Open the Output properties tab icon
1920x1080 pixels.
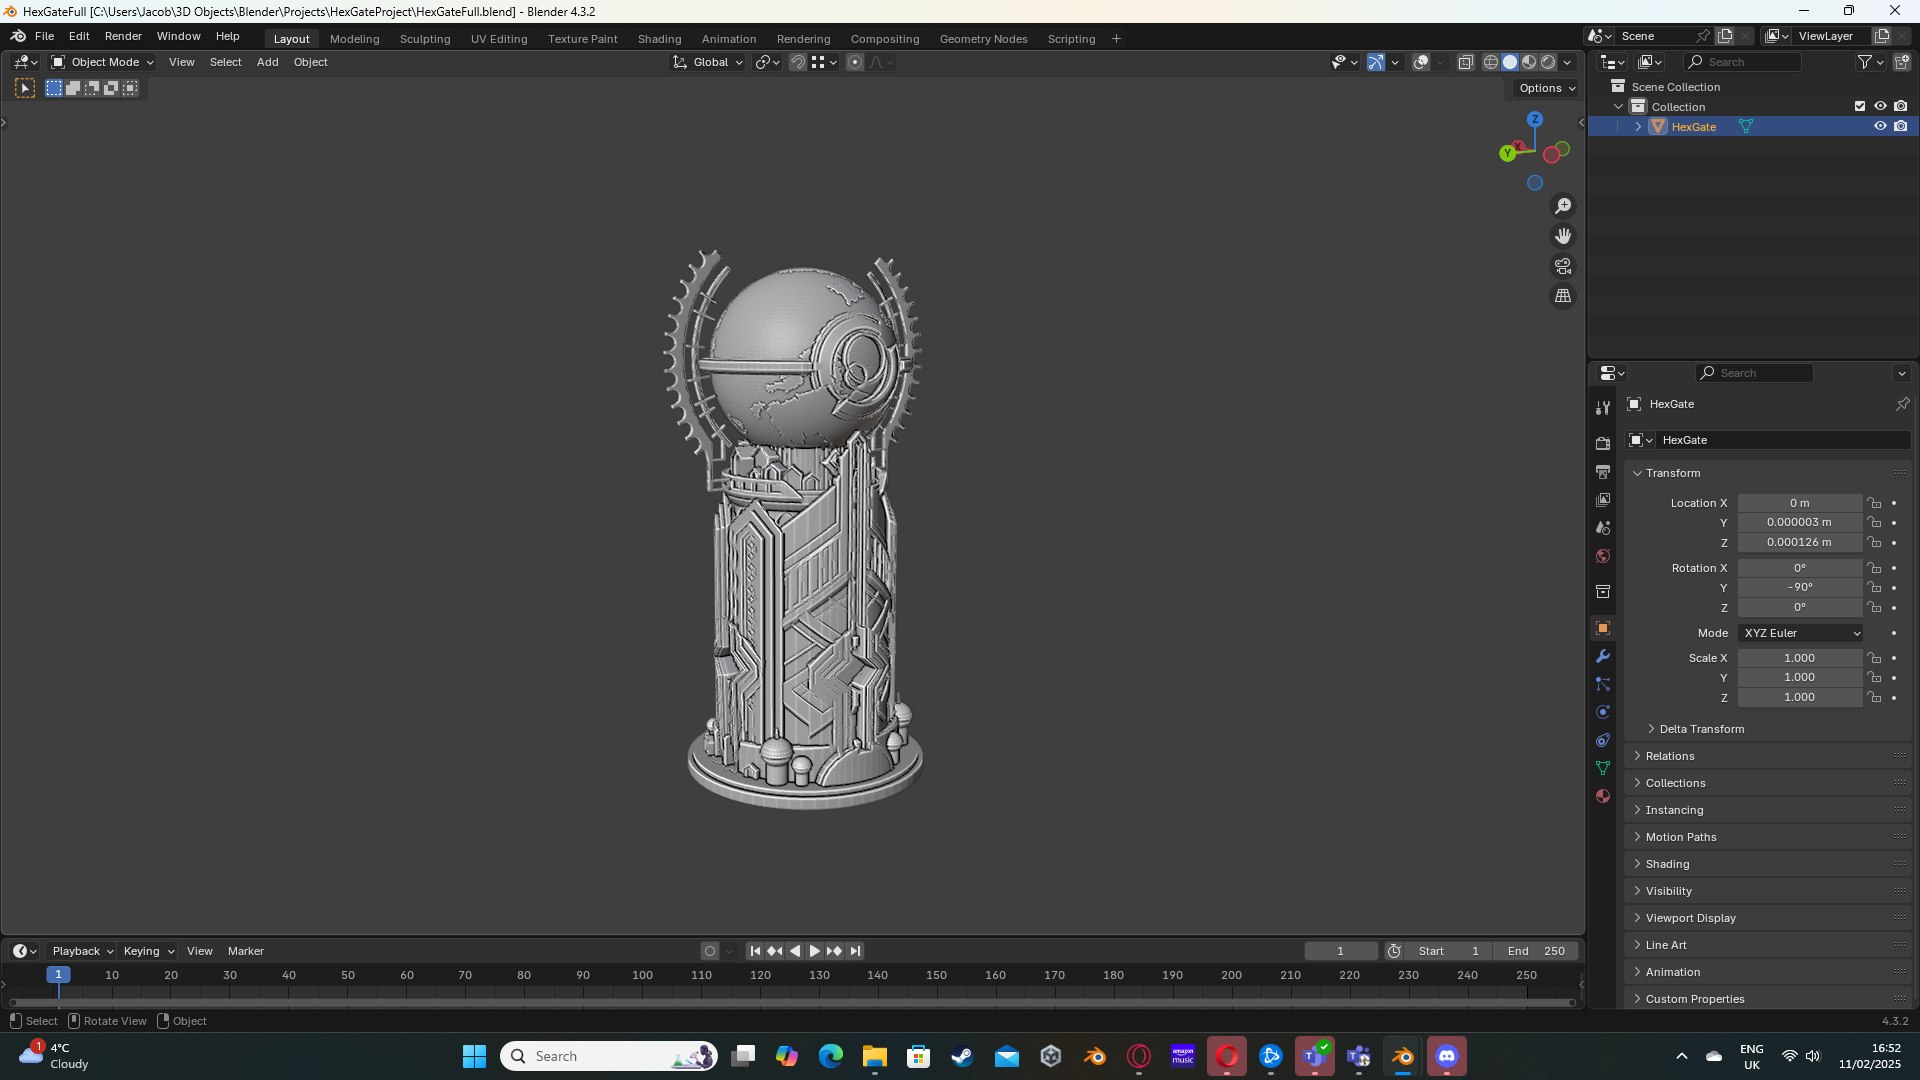[1603, 471]
